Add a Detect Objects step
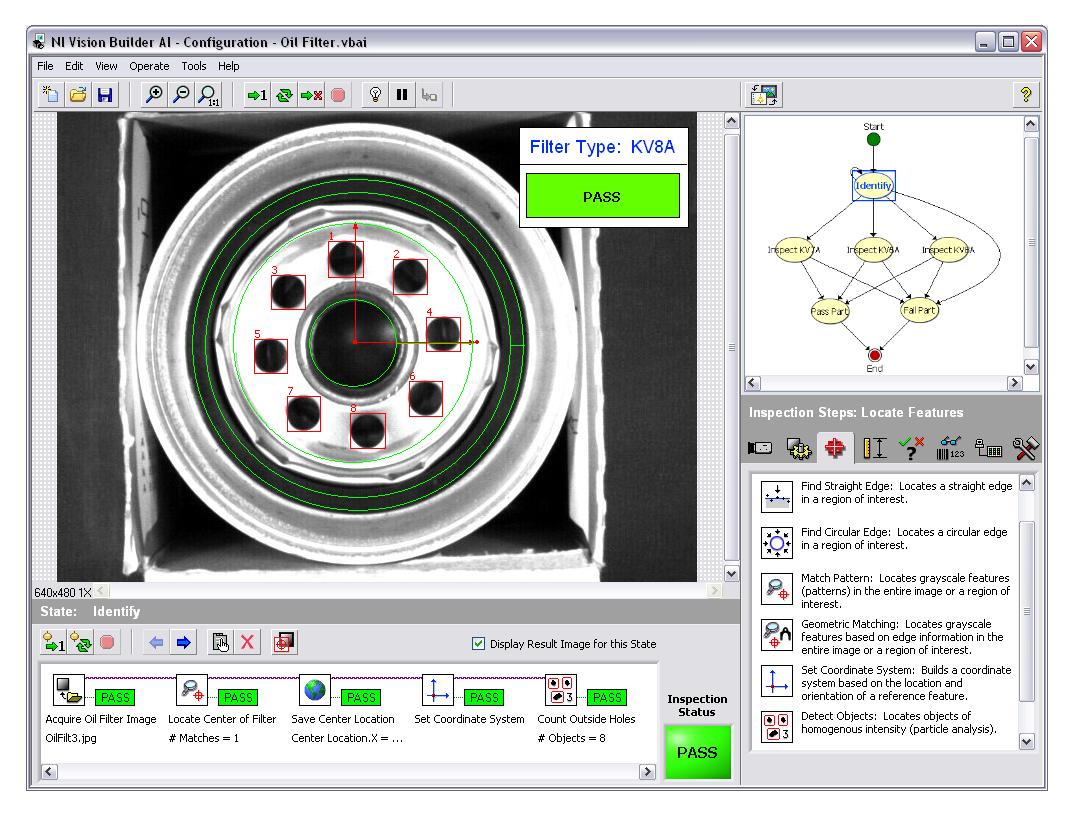Image resolution: width=1077 pixels, height=813 pixels. (x=887, y=724)
